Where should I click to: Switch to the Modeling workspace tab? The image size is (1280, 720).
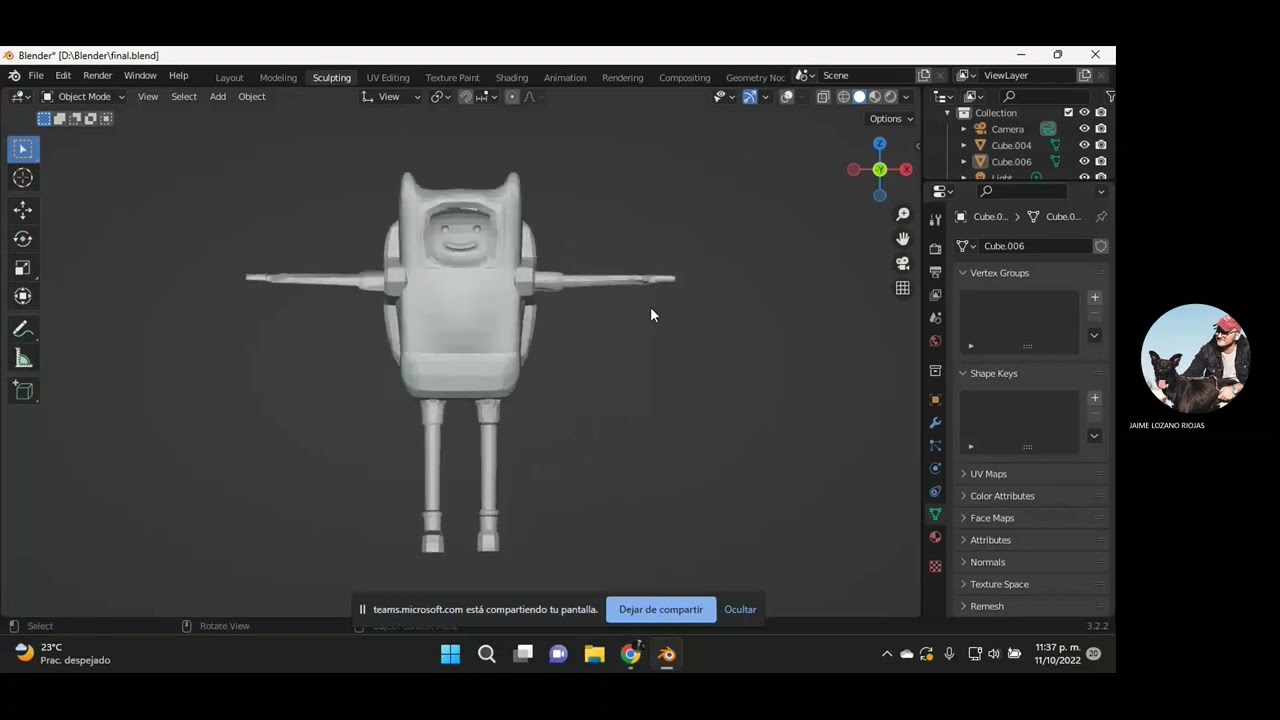click(278, 78)
